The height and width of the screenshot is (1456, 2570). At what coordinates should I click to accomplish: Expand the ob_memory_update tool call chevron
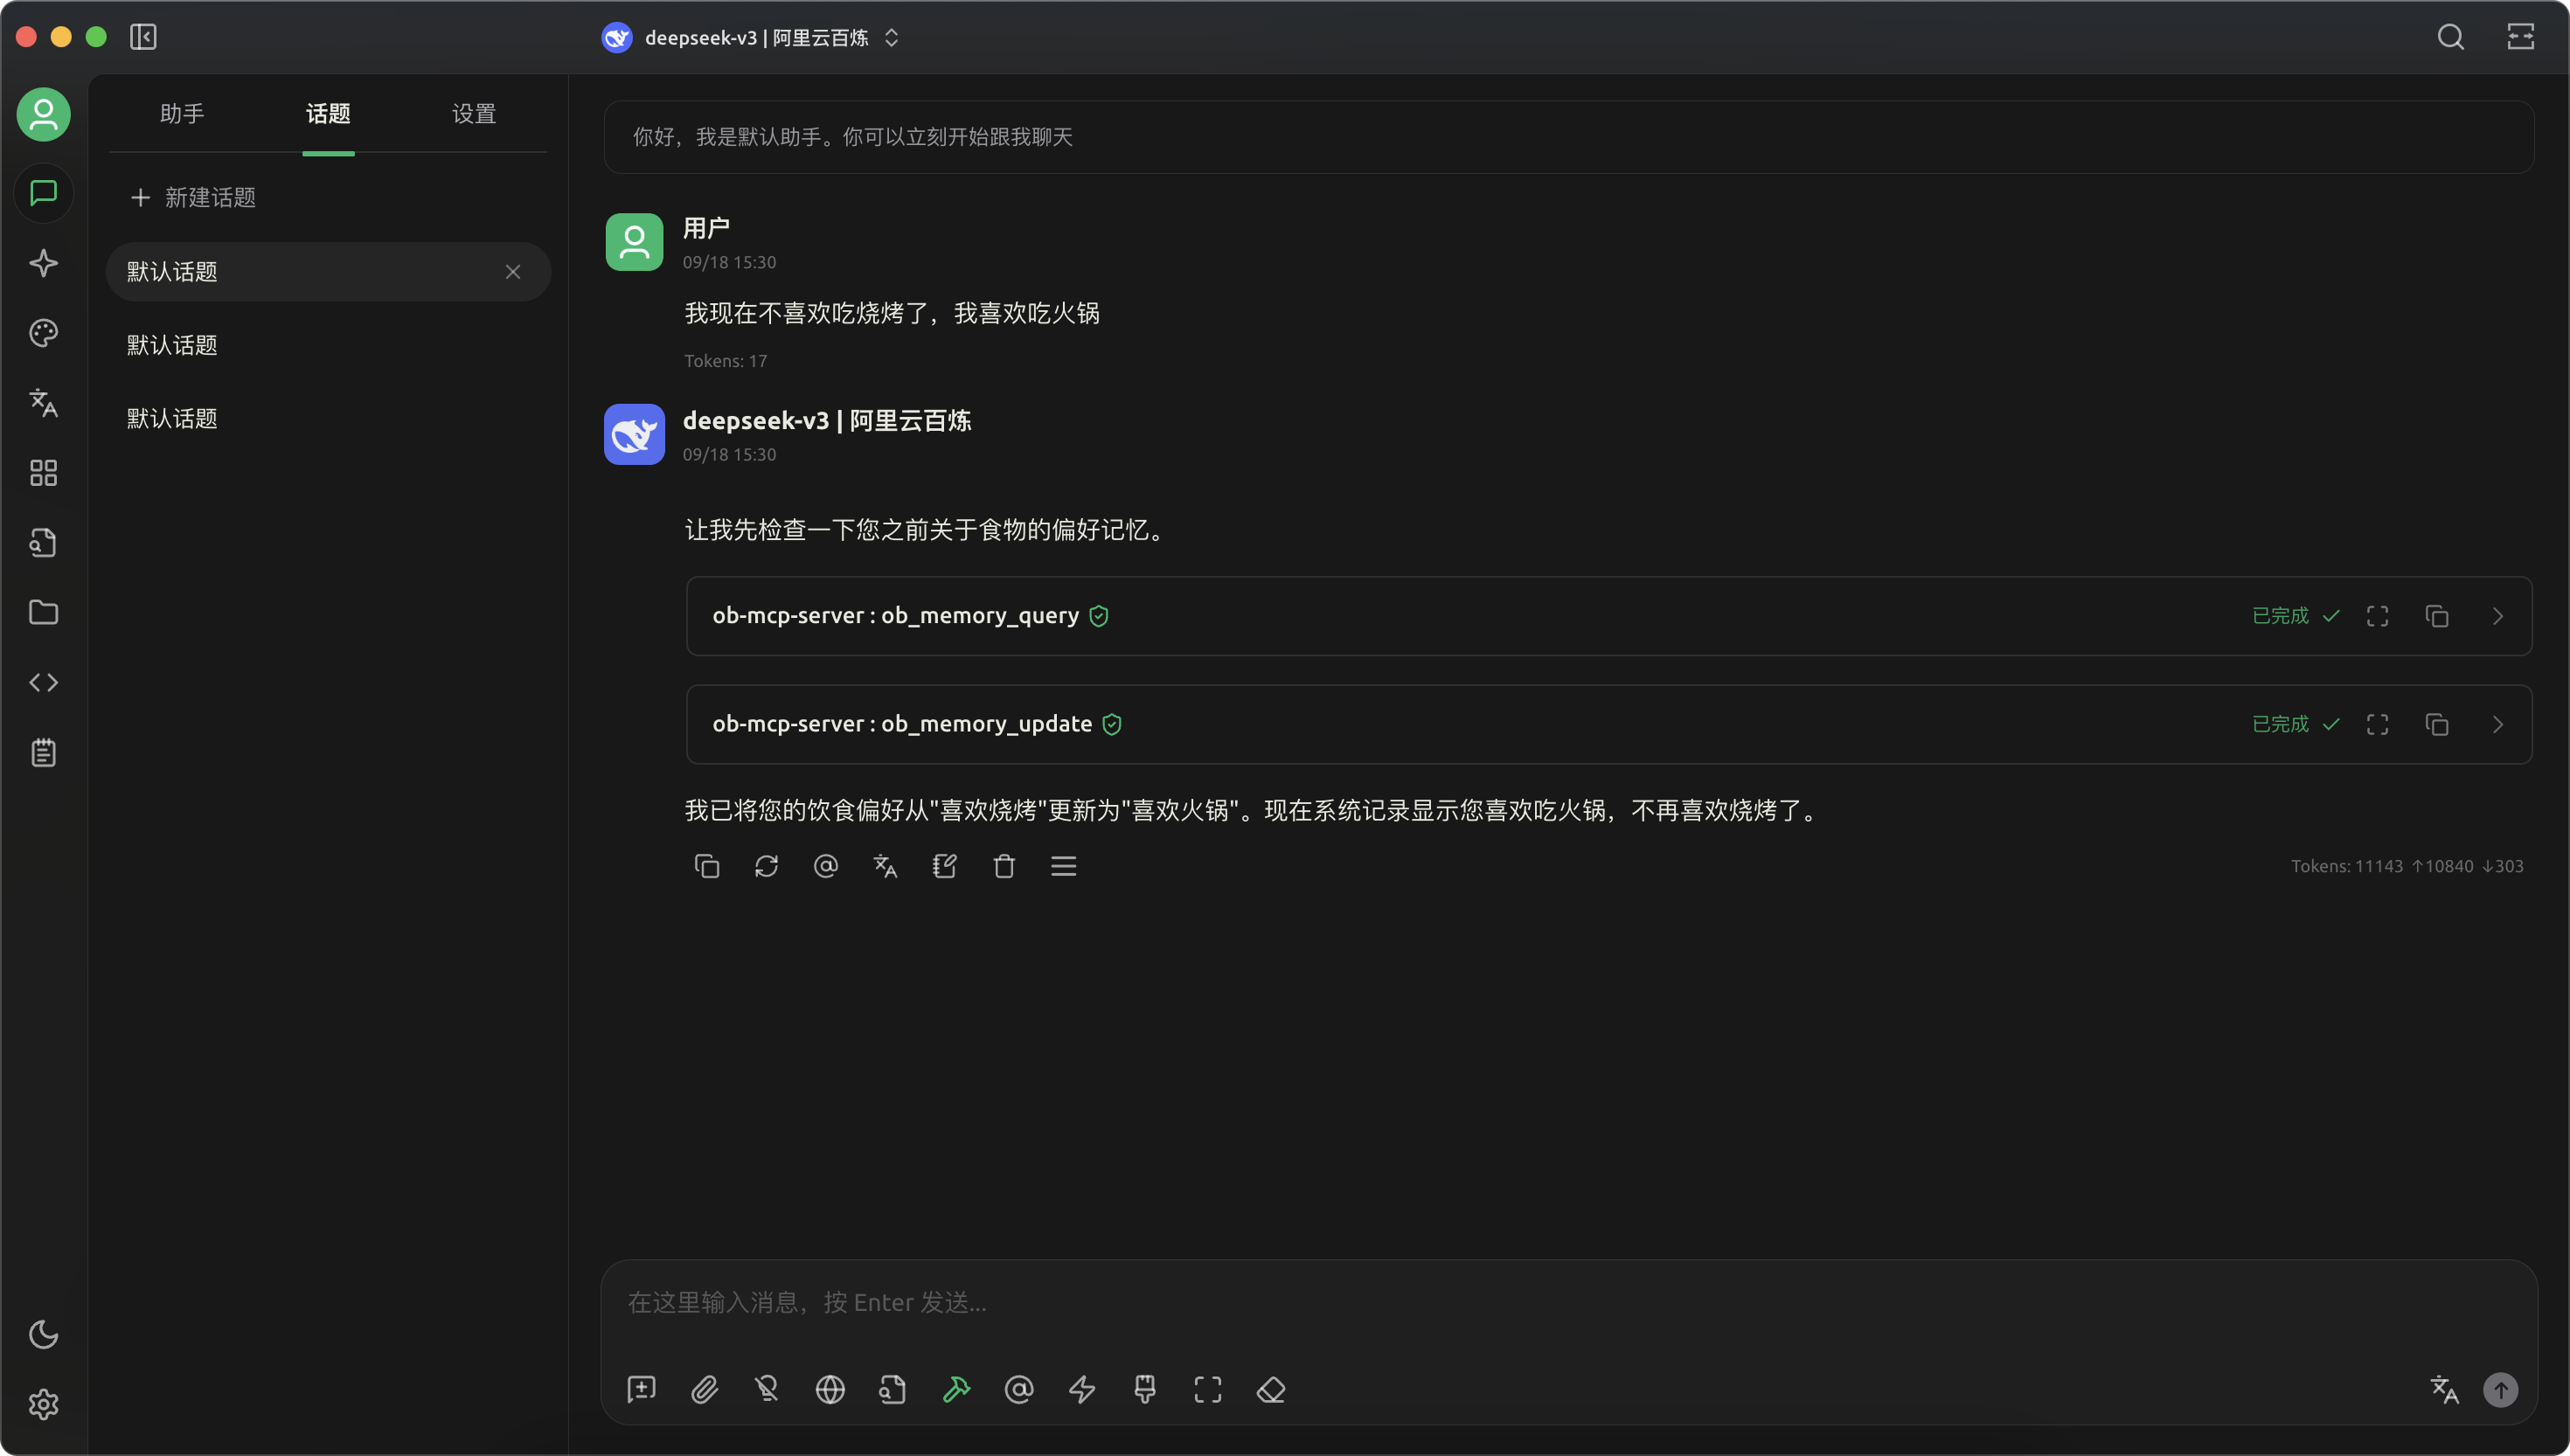(2498, 725)
